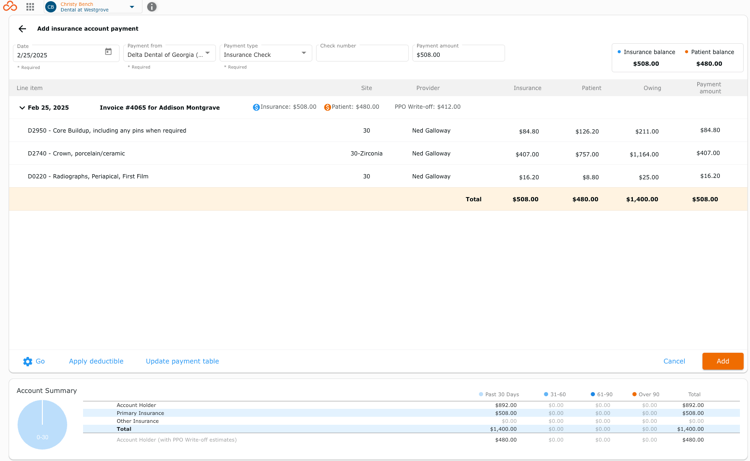Click the Account Summary heading

47,391
